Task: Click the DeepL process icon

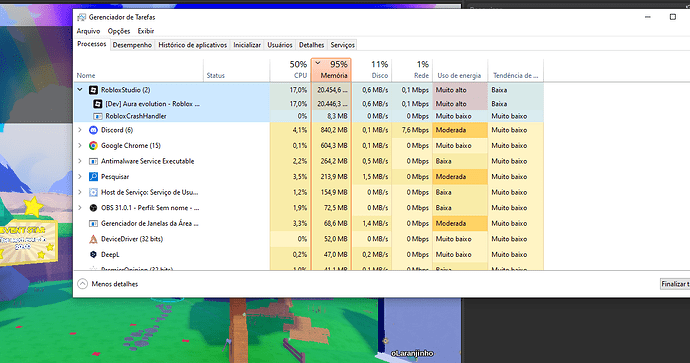Action: [x=93, y=254]
